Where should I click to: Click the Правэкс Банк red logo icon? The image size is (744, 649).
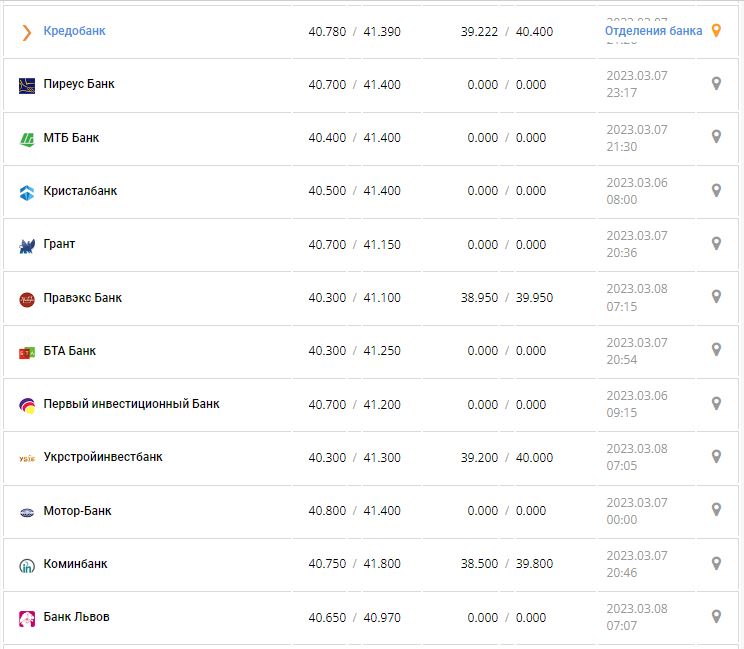(x=27, y=299)
